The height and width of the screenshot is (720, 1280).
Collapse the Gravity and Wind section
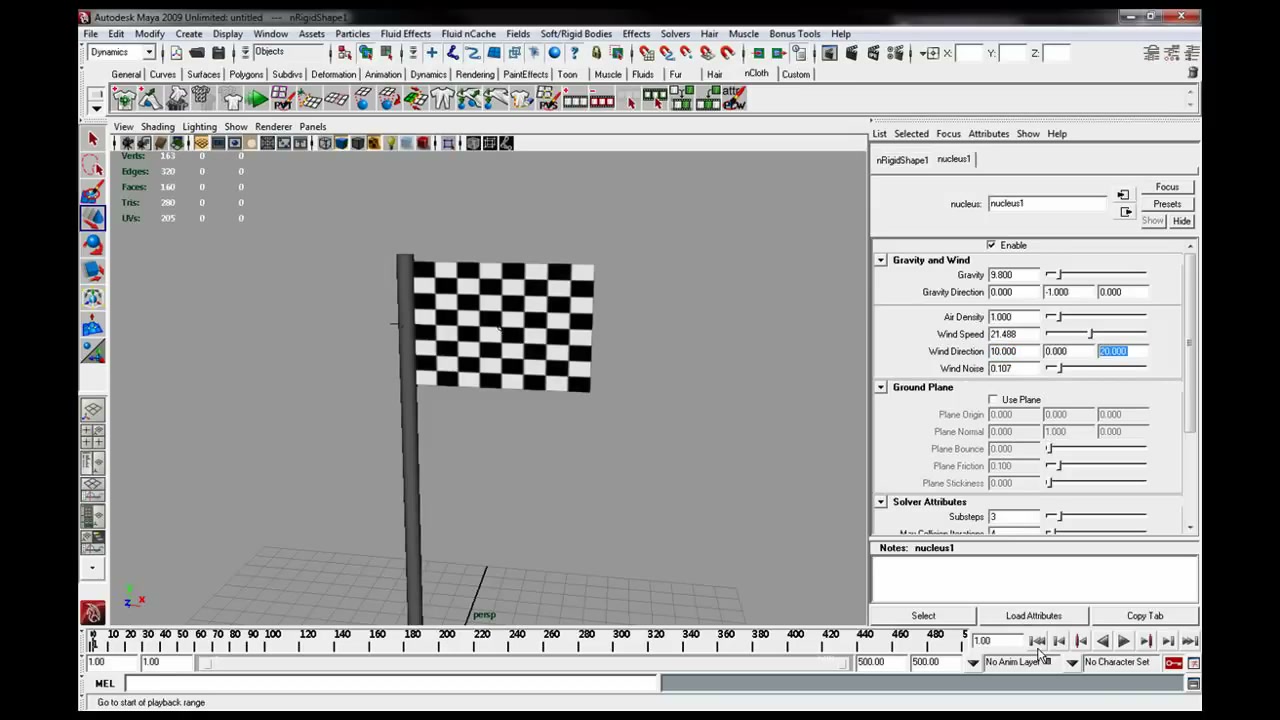click(x=881, y=260)
